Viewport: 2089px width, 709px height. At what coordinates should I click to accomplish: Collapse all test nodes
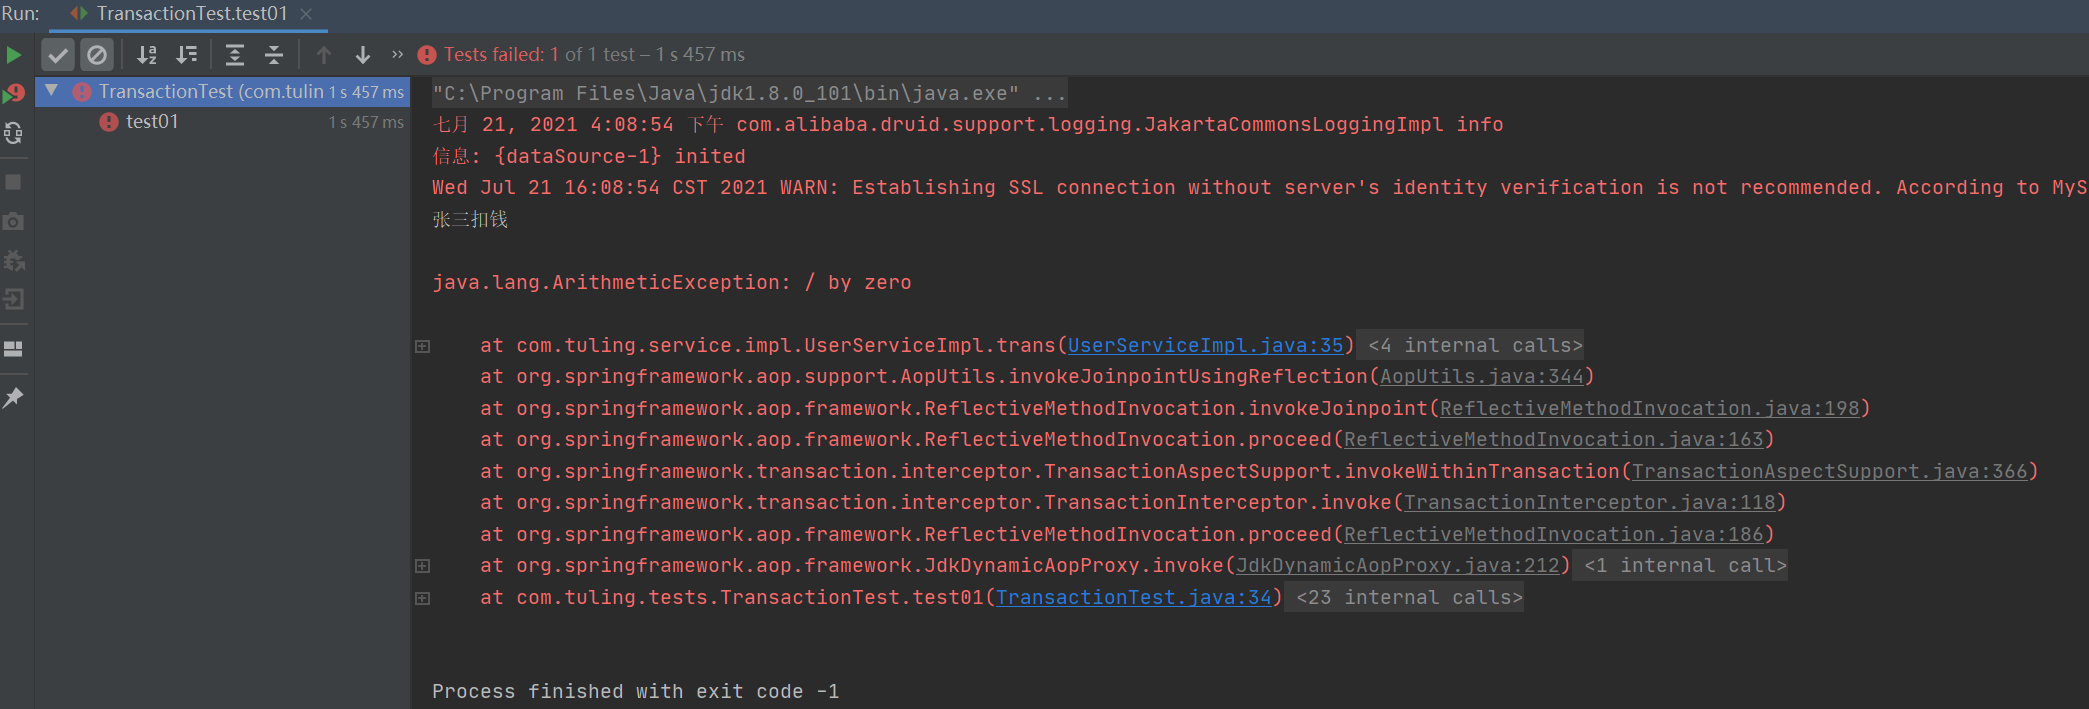(x=274, y=55)
